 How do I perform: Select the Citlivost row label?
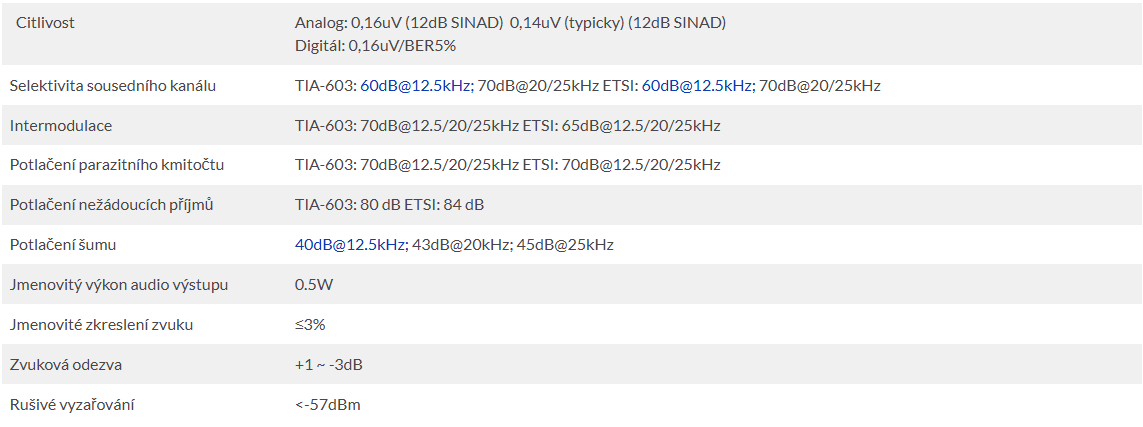(45, 23)
